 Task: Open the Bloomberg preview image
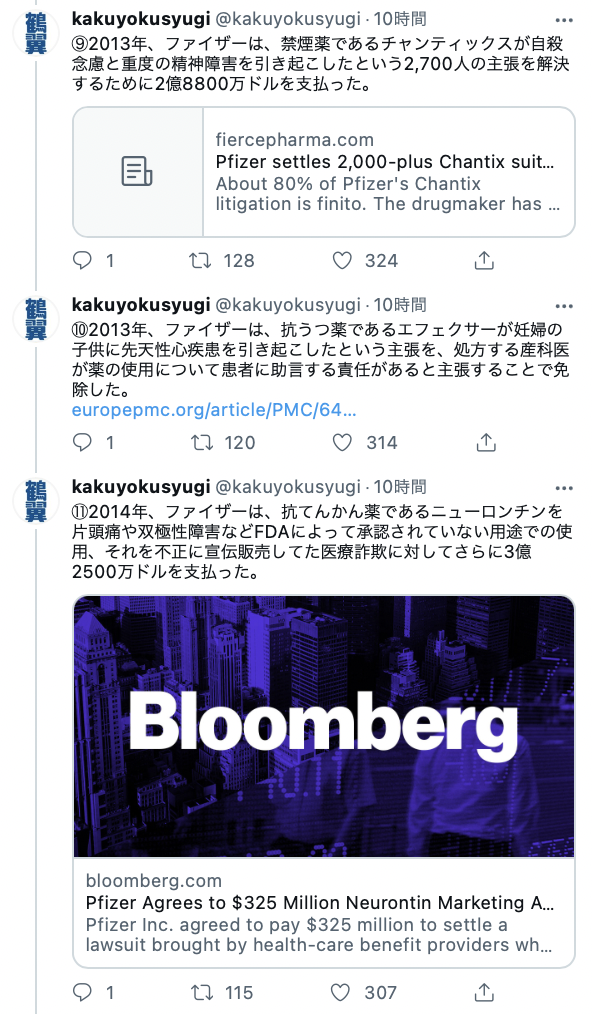tap(324, 726)
